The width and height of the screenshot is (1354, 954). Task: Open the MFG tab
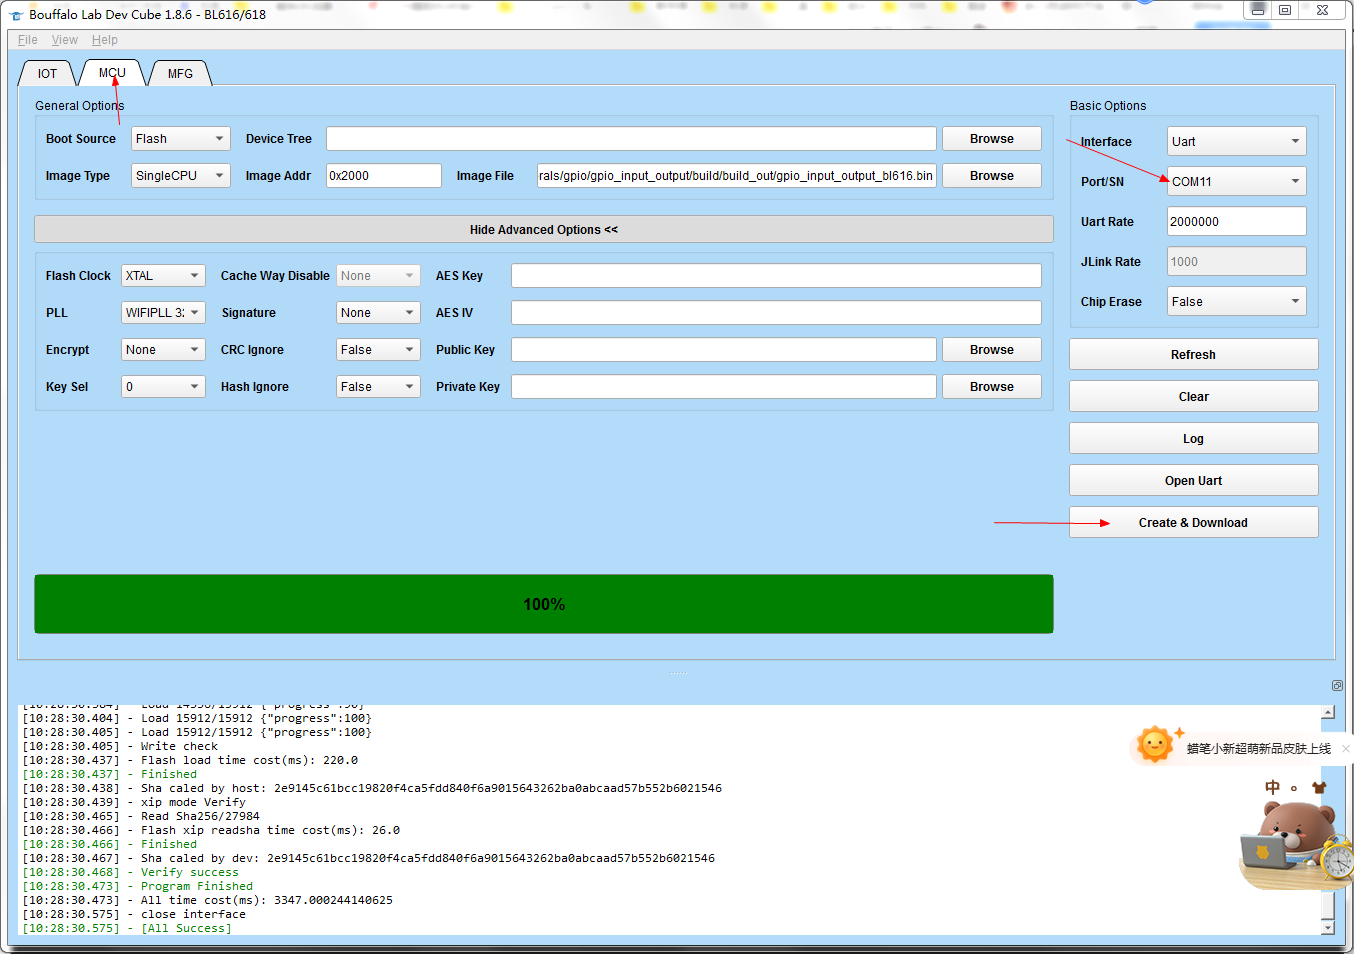coord(180,74)
